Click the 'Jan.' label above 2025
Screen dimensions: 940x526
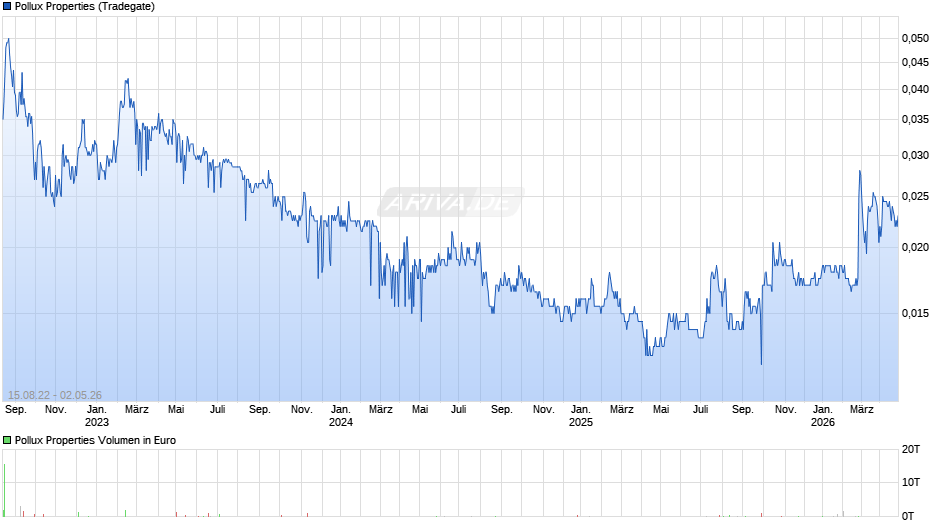pyautogui.click(x=580, y=410)
